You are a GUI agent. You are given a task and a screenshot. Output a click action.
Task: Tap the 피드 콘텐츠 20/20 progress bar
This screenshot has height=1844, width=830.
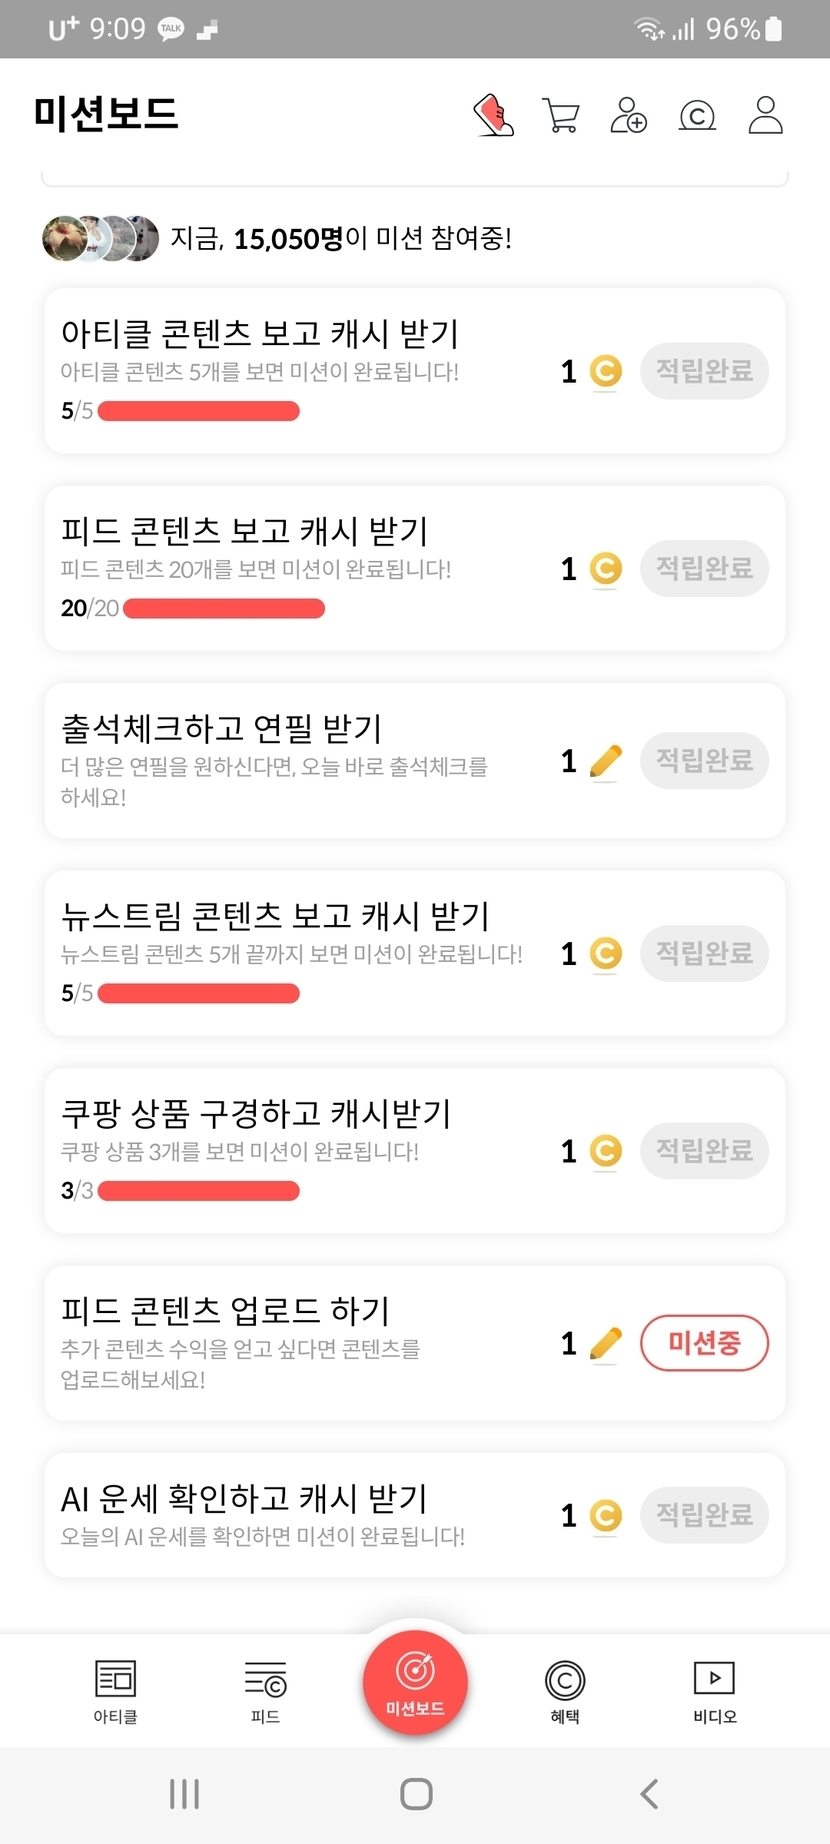224,608
